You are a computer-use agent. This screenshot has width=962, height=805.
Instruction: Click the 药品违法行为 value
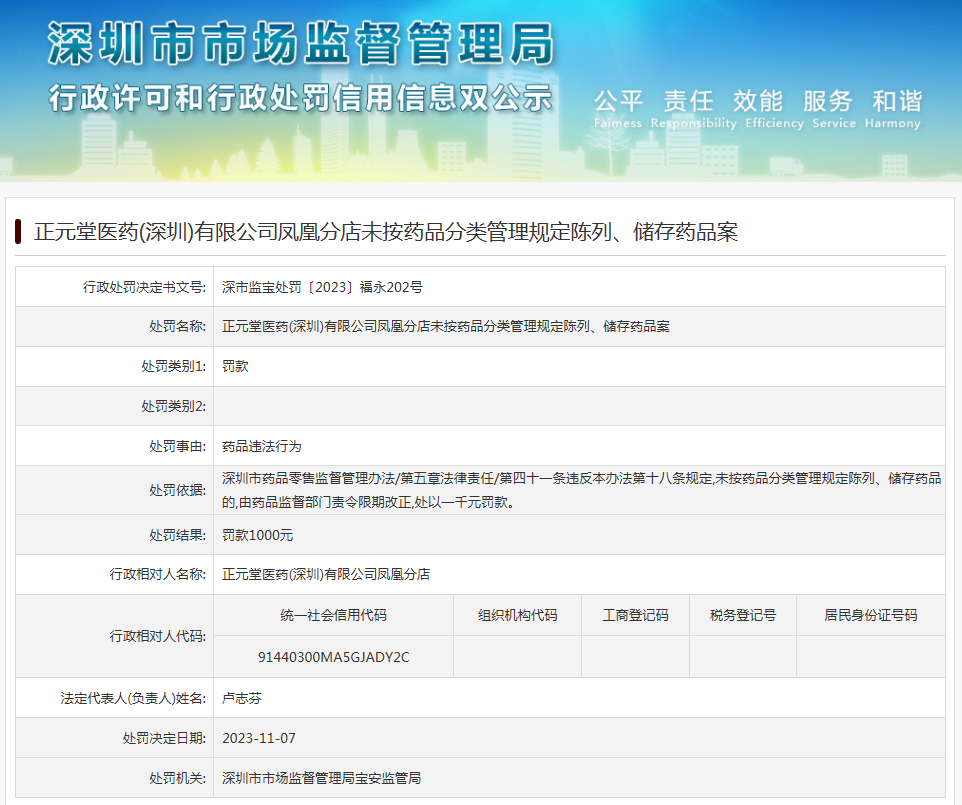(261, 446)
